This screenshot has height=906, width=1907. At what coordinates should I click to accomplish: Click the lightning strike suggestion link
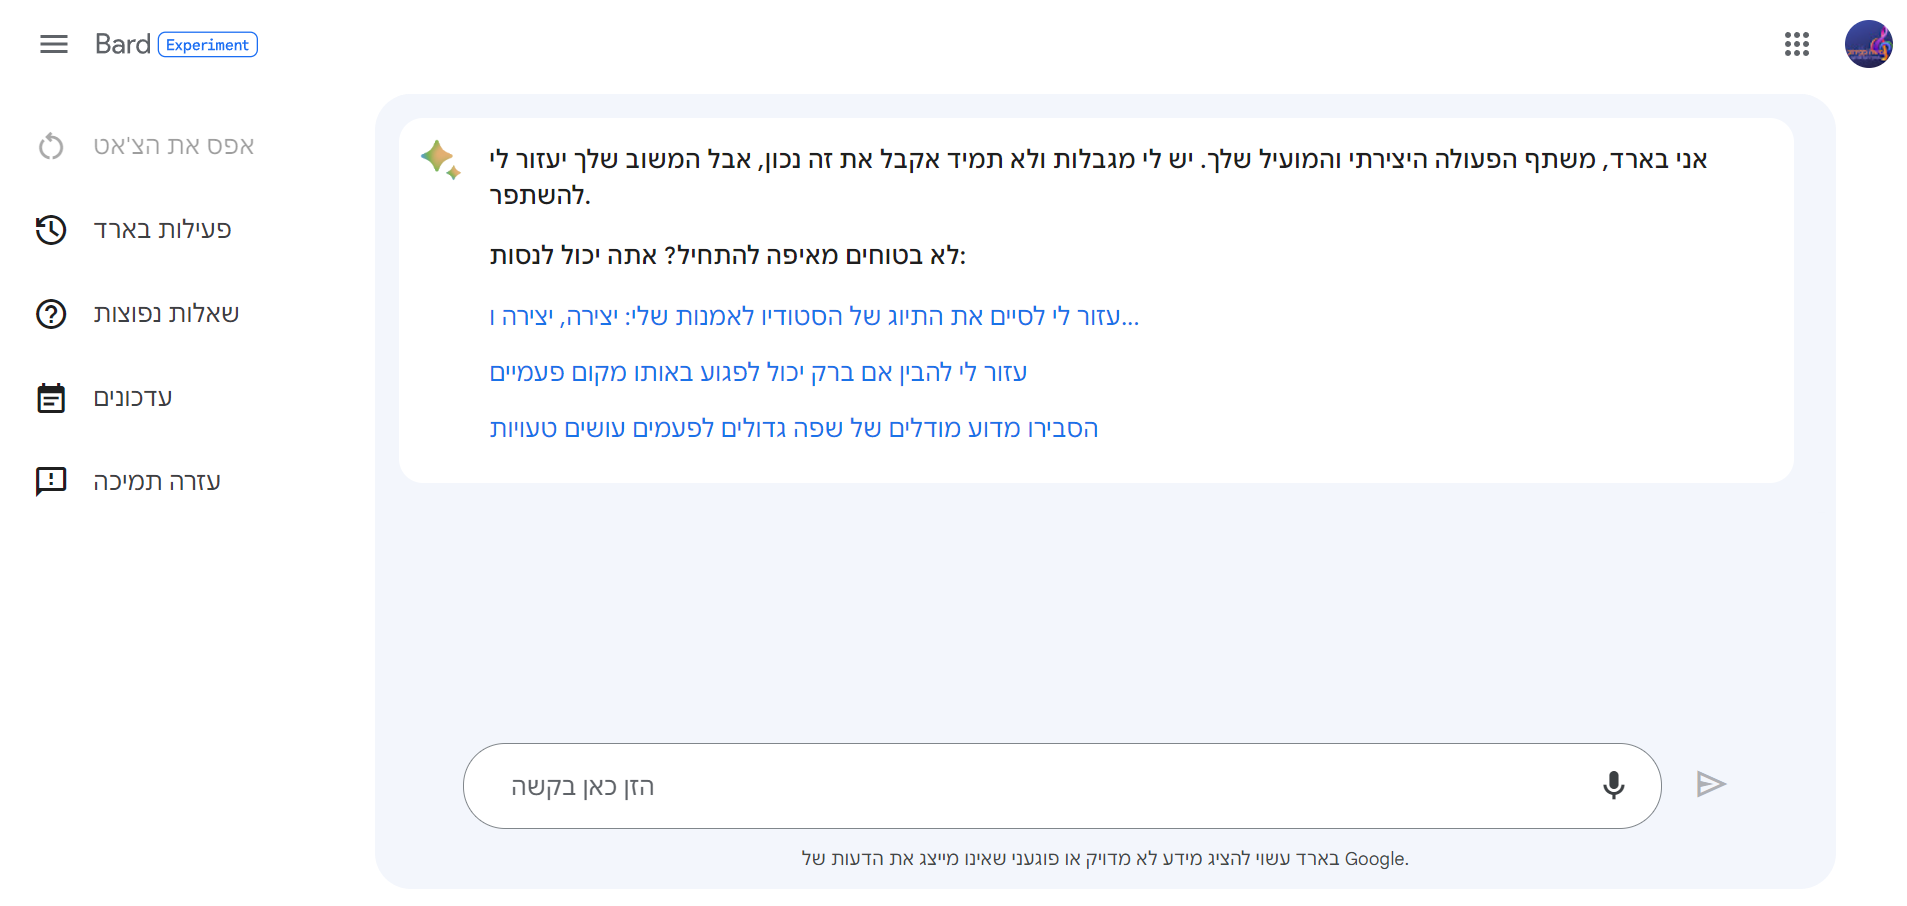click(x=758, y=373)
